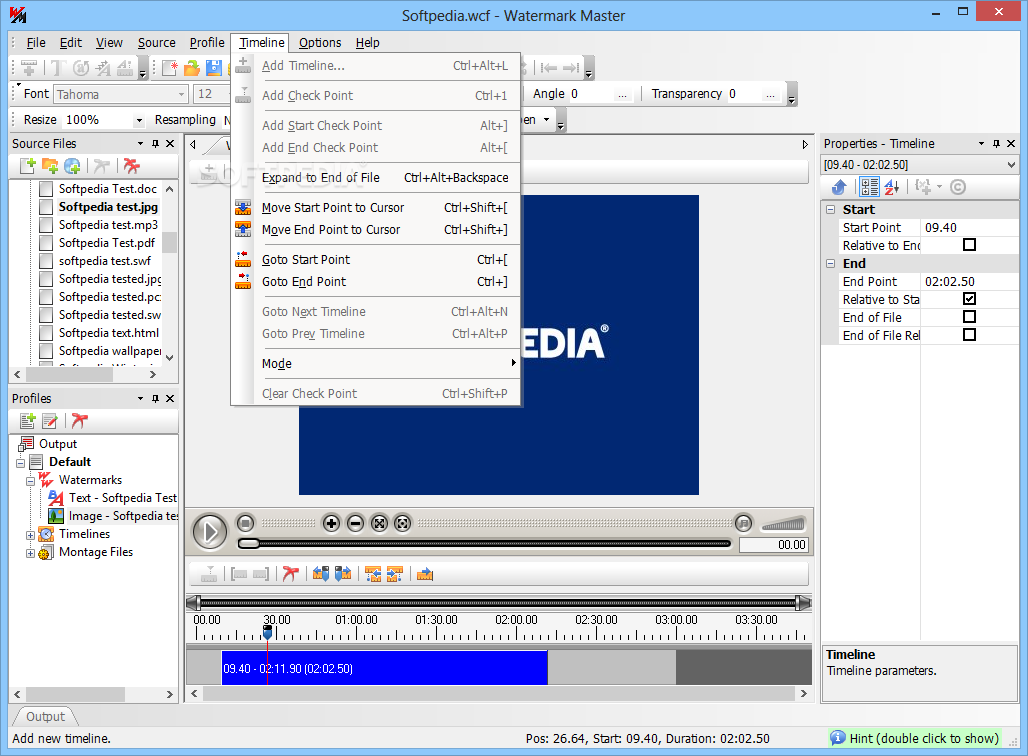Click red Remove all icon in Source Files
Image resolution: width=1028 pixels, height=756 pixels.
(x=132, y=166)
